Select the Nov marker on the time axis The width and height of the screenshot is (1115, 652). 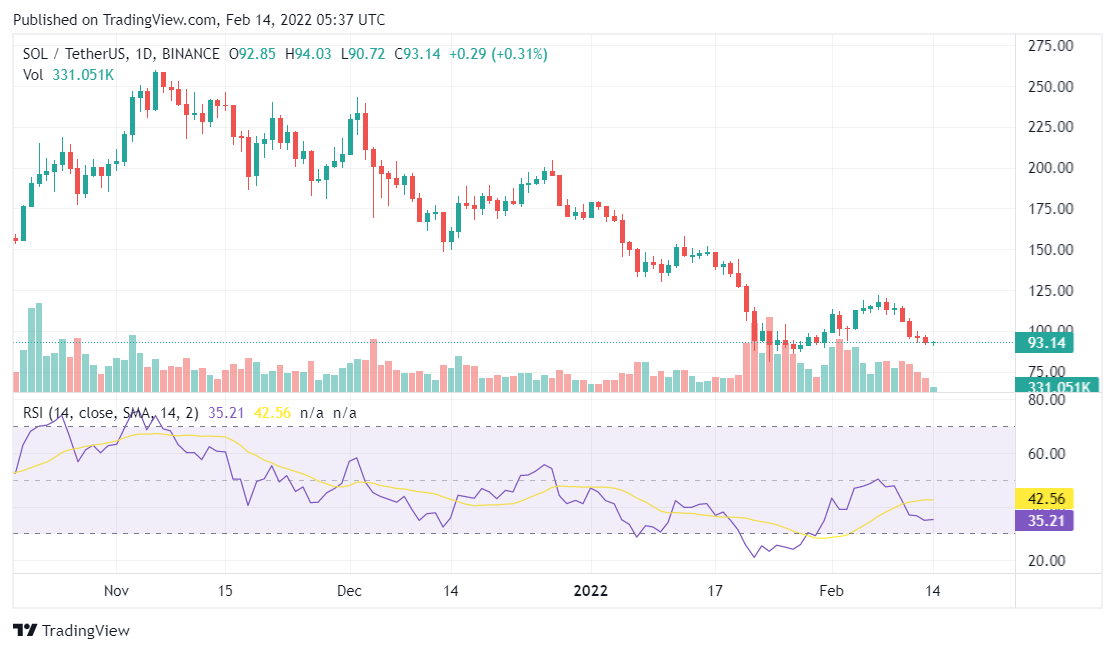(117, 589)
